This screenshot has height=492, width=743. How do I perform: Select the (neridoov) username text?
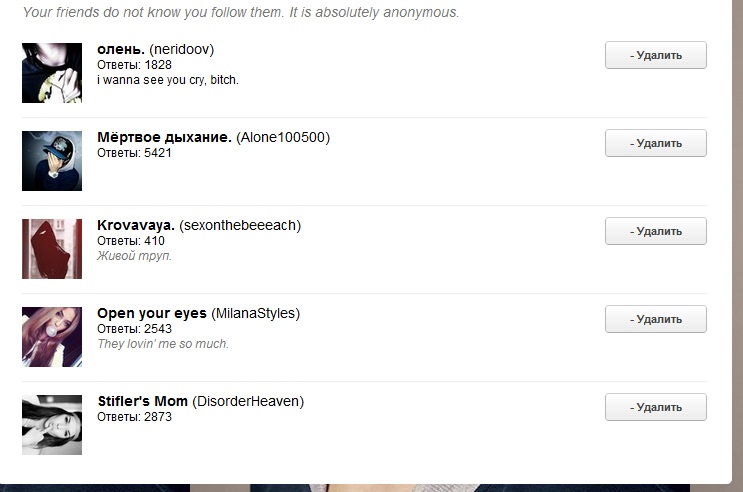181,49
